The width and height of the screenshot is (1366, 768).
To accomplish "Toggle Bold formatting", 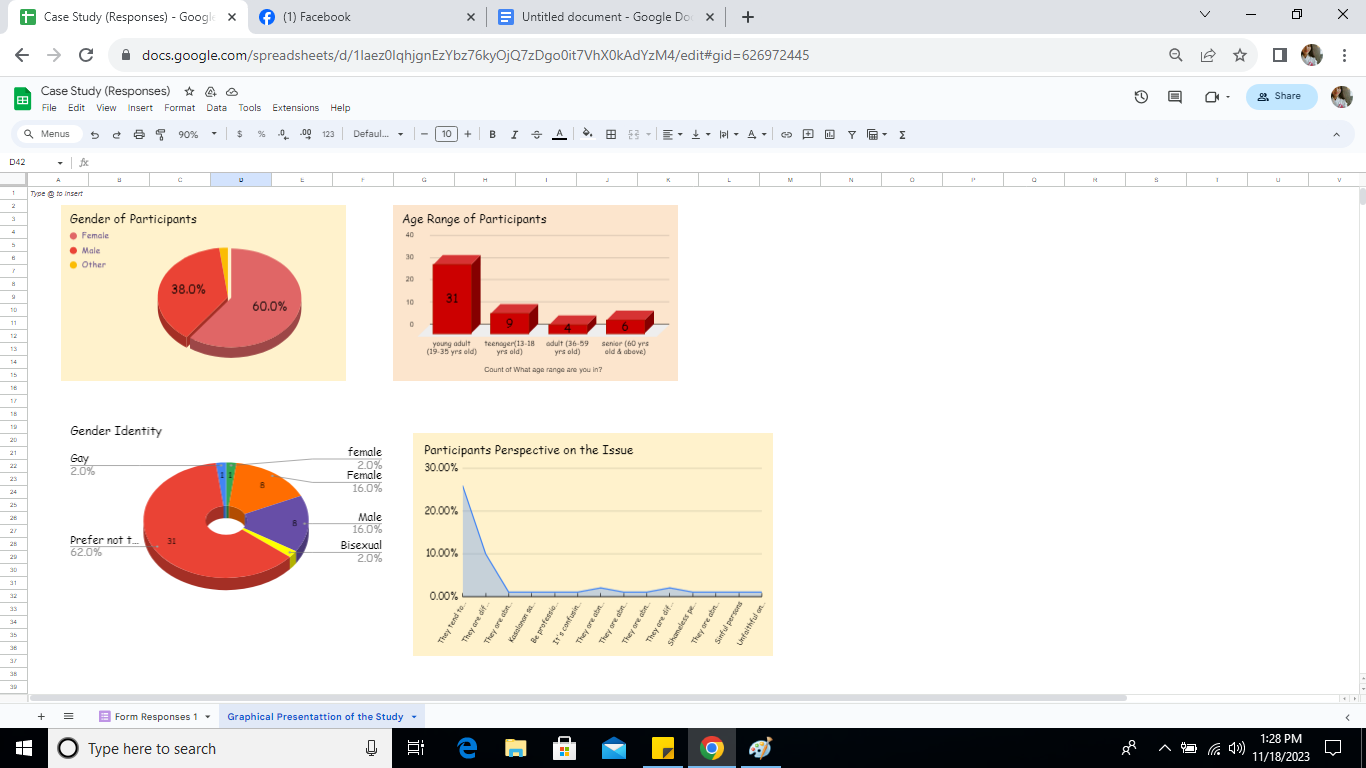I will click(x=493, y=134).
